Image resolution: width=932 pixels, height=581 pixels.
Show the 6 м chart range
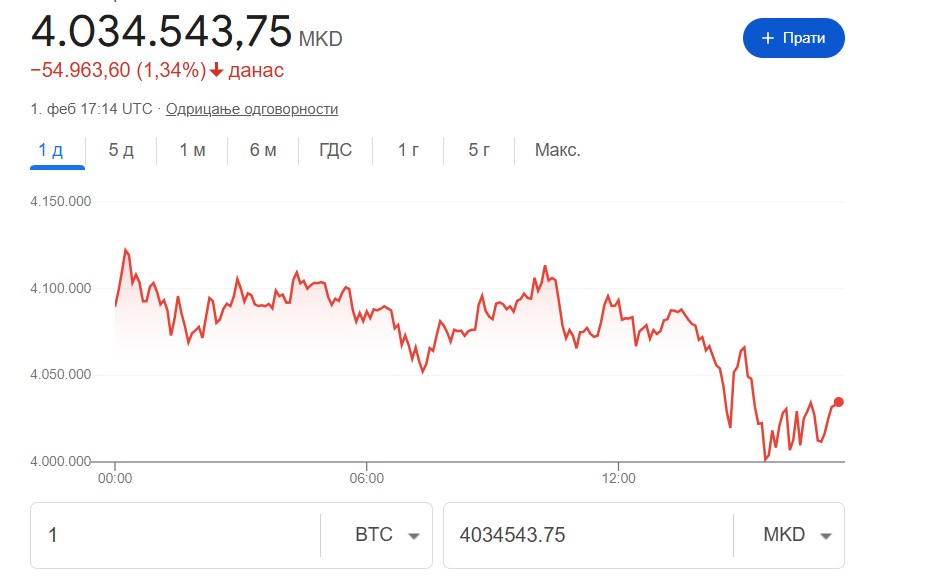pos(263,150)
